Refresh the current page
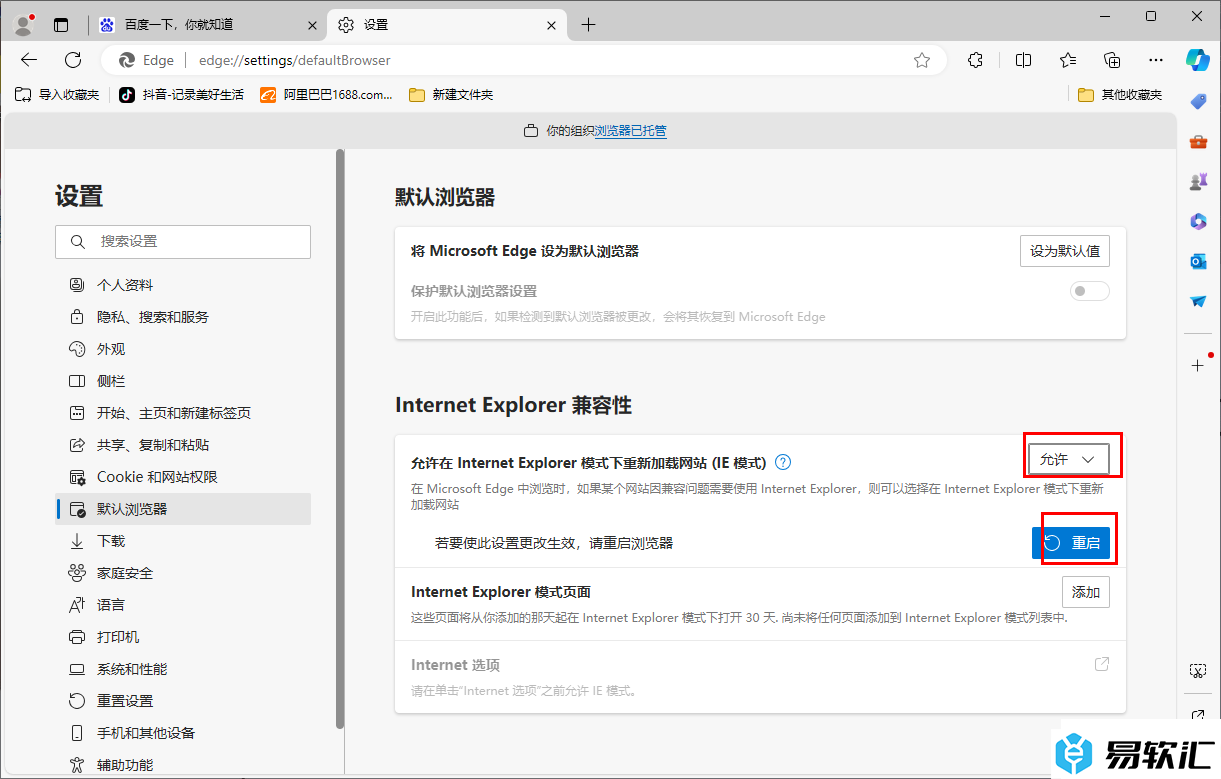Viewport: 1221px width, 779px height. click(73, 60)
